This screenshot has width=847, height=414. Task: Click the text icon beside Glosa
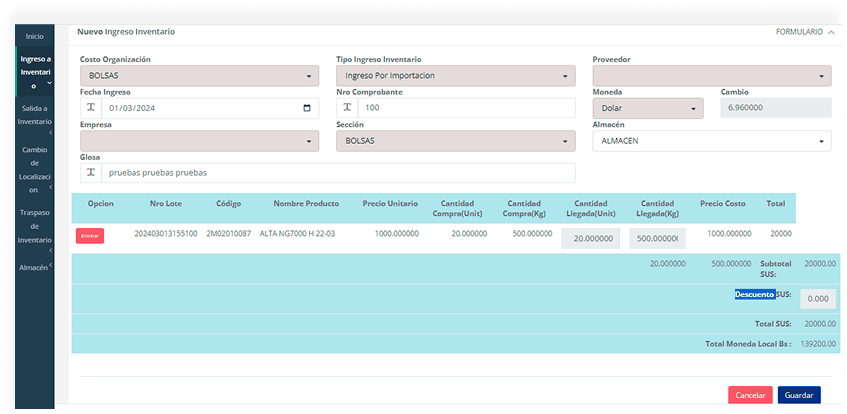pos(91,173)
